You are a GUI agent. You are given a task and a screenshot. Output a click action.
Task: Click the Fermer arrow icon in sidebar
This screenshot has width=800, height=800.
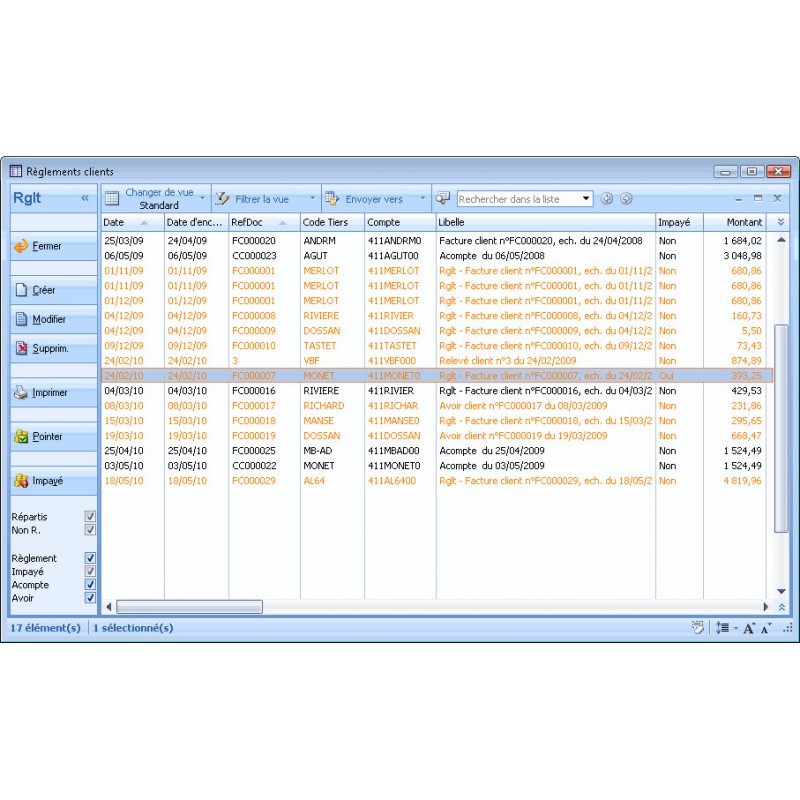tap(21, 246)
